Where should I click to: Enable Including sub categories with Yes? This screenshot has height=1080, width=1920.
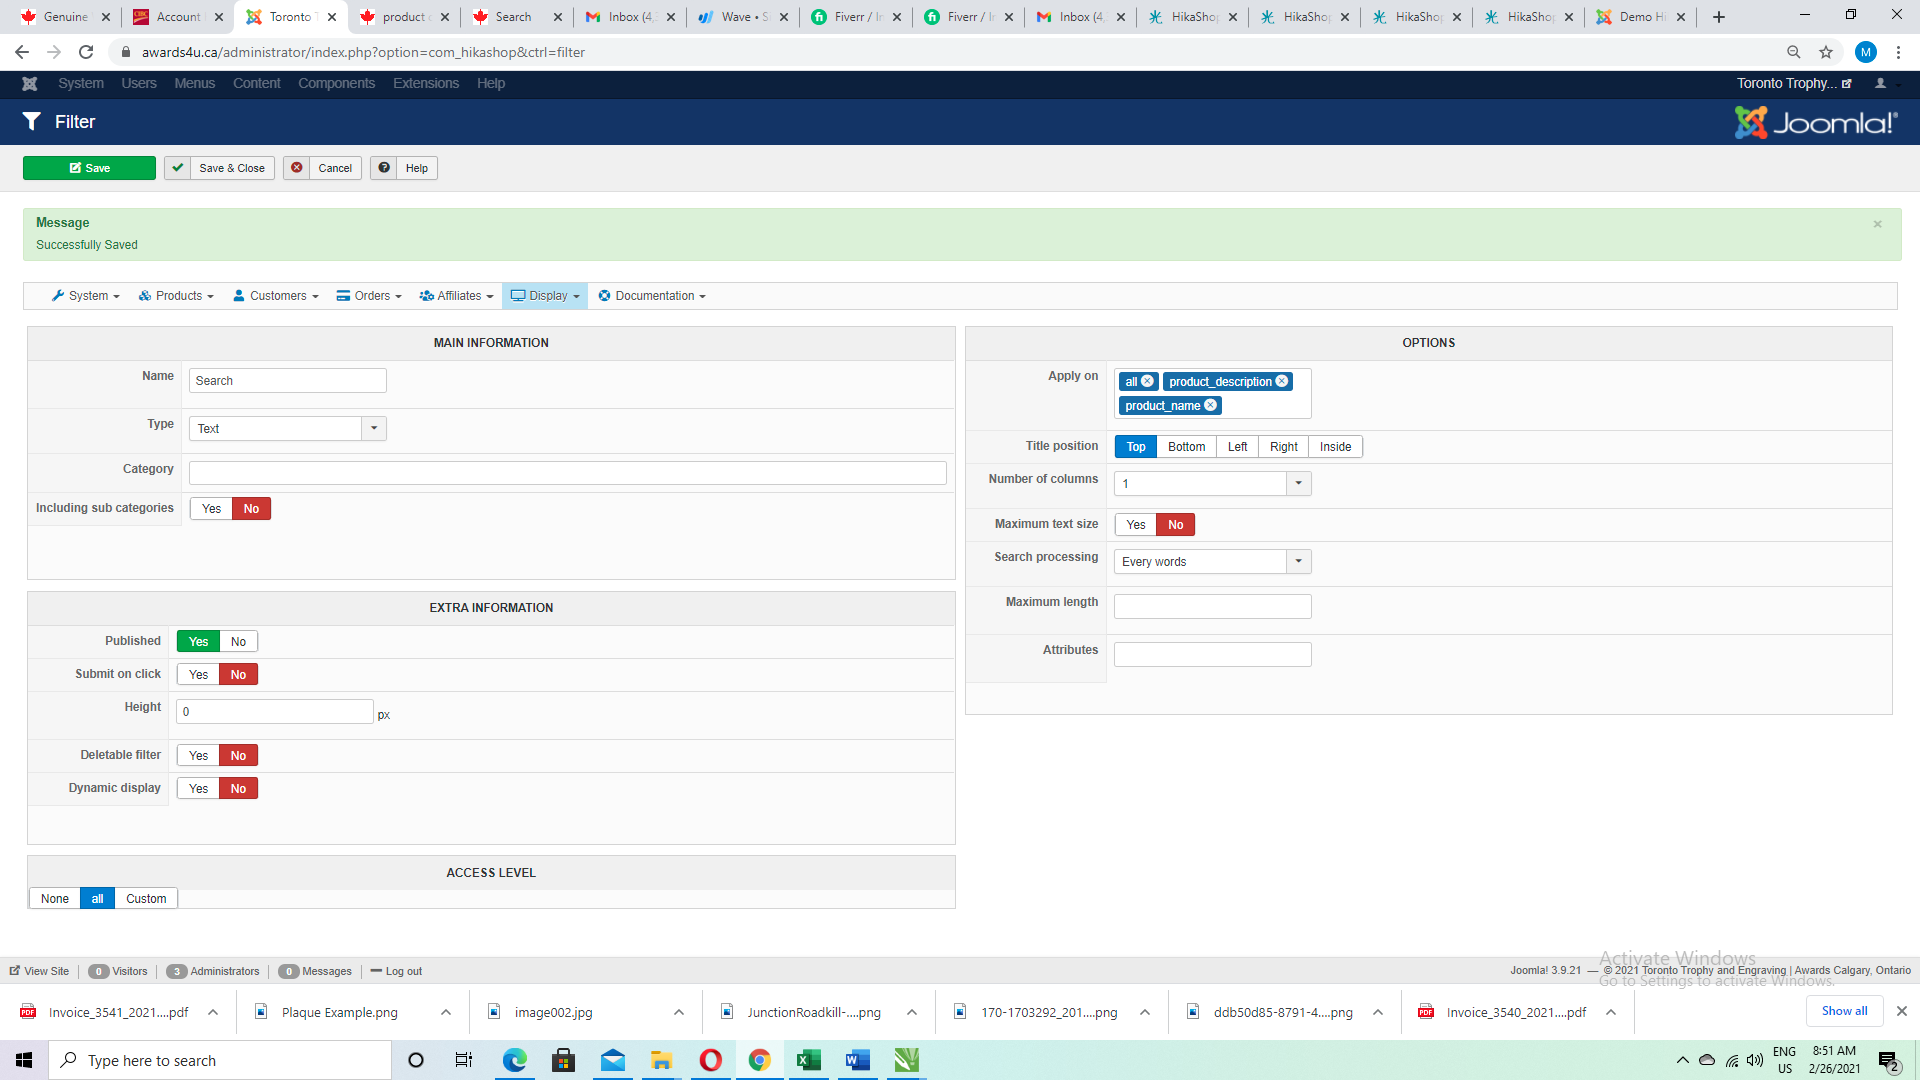coord(211,509)
